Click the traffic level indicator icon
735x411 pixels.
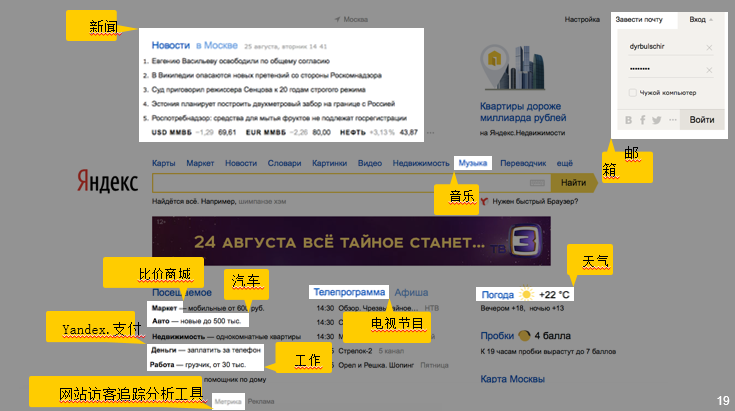[524, 336]
